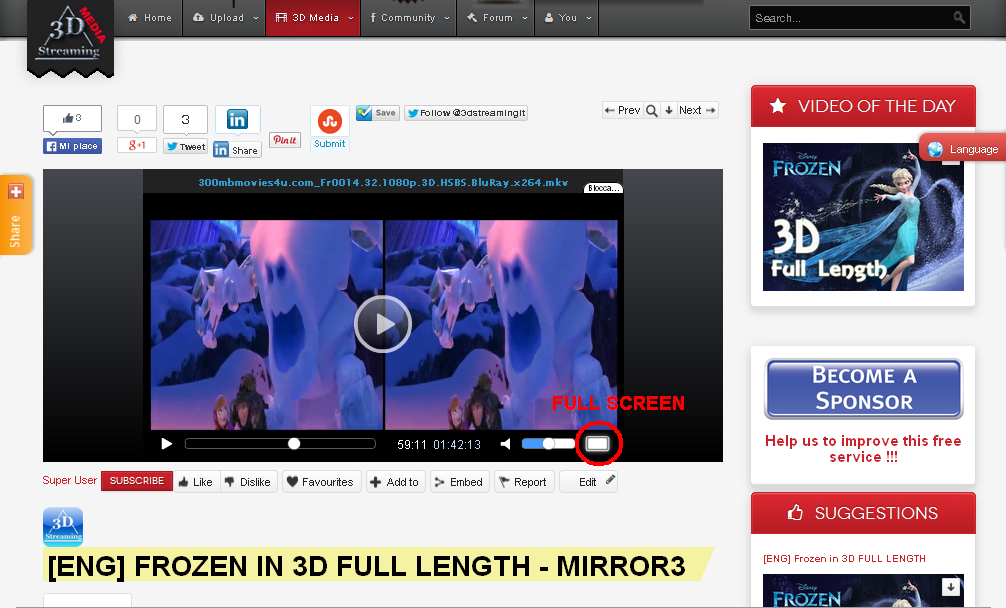The image size is (1006, 608).
Task: Click the LinkedIn logo icon
Action: tap(237, 120)
